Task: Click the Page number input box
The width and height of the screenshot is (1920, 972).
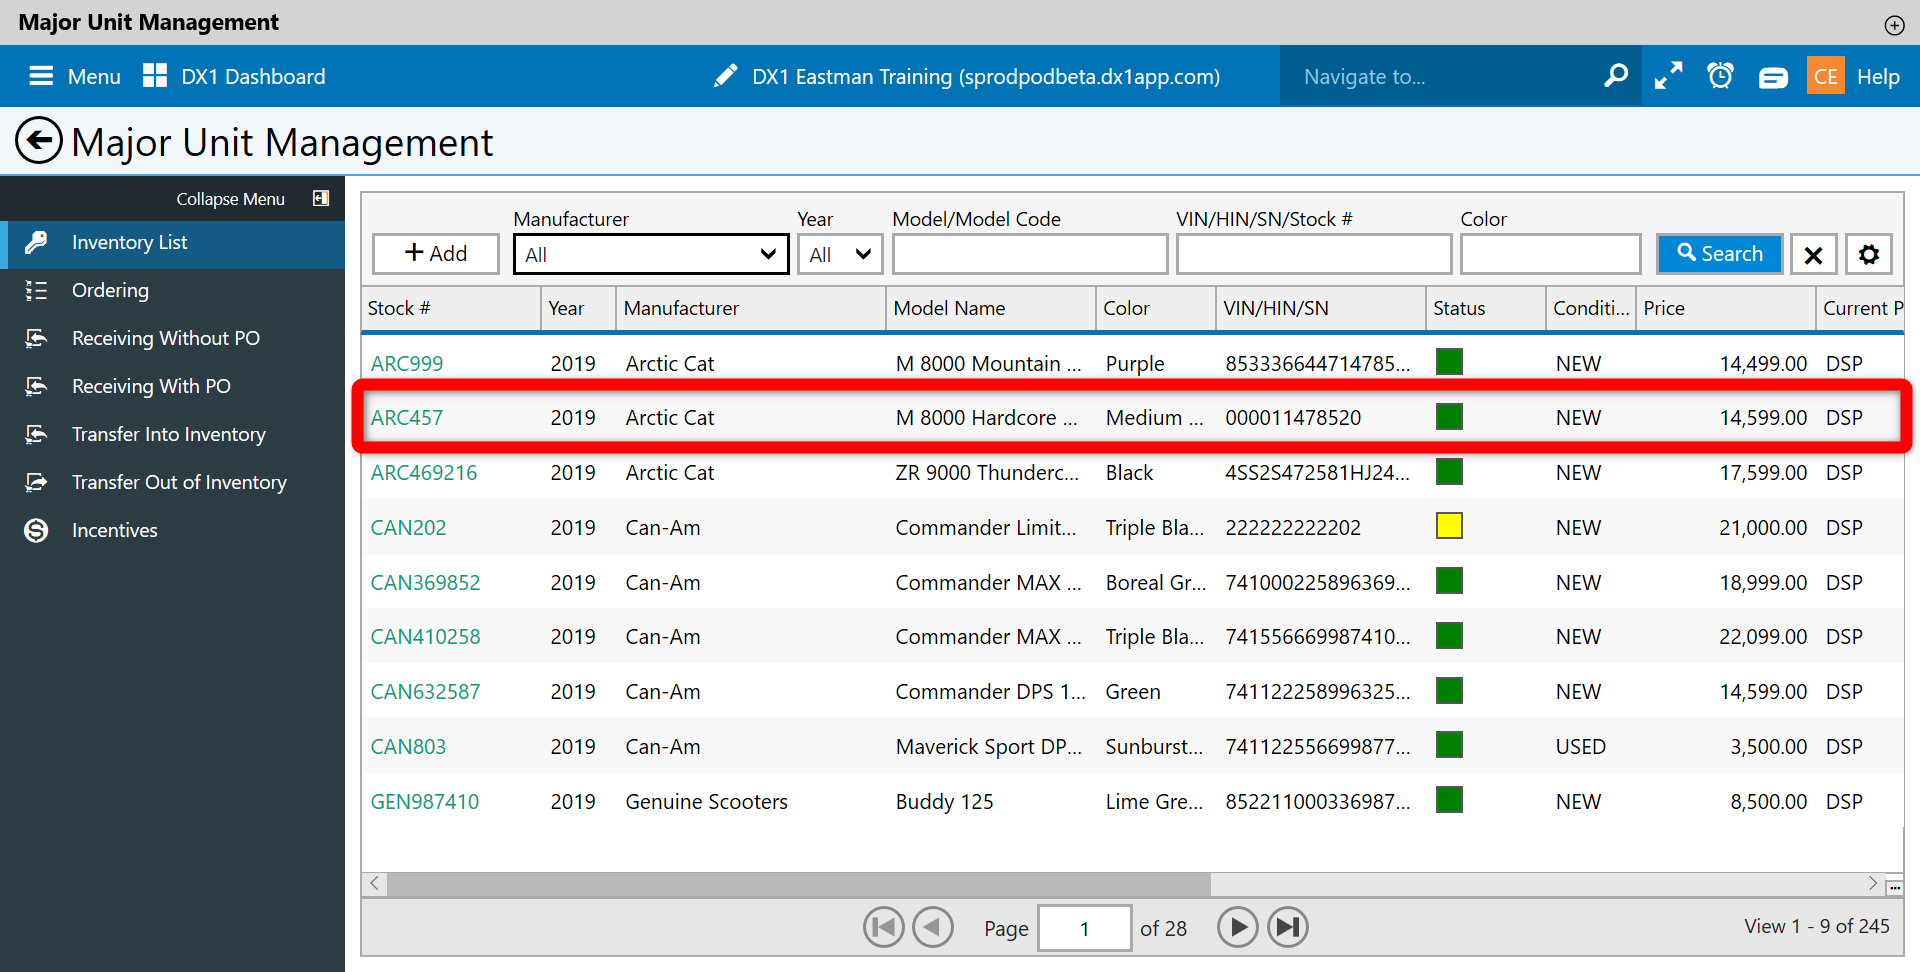Action: pos(1084,928)
